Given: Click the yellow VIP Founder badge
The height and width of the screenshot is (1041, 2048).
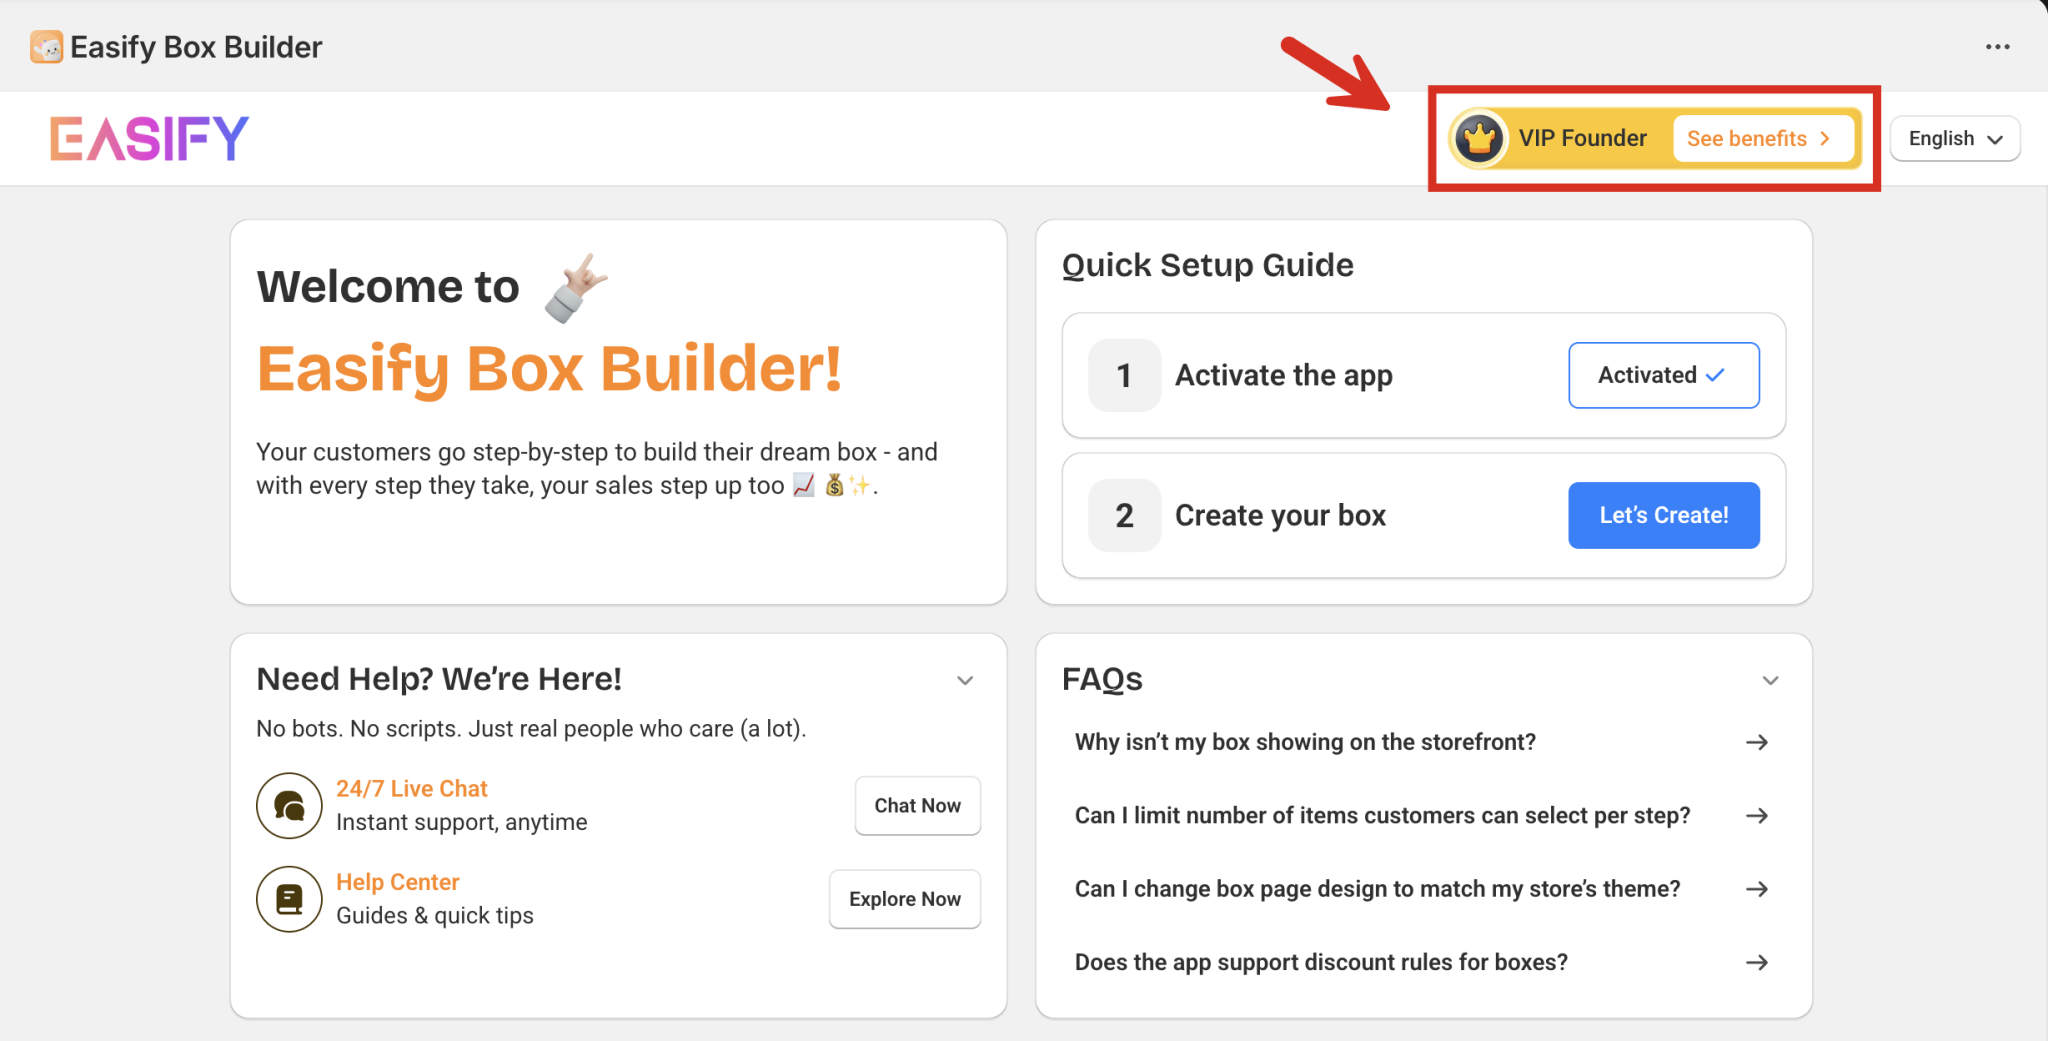Looking at the screenshot, I should pyautogui.click(x=1583, y=138).
